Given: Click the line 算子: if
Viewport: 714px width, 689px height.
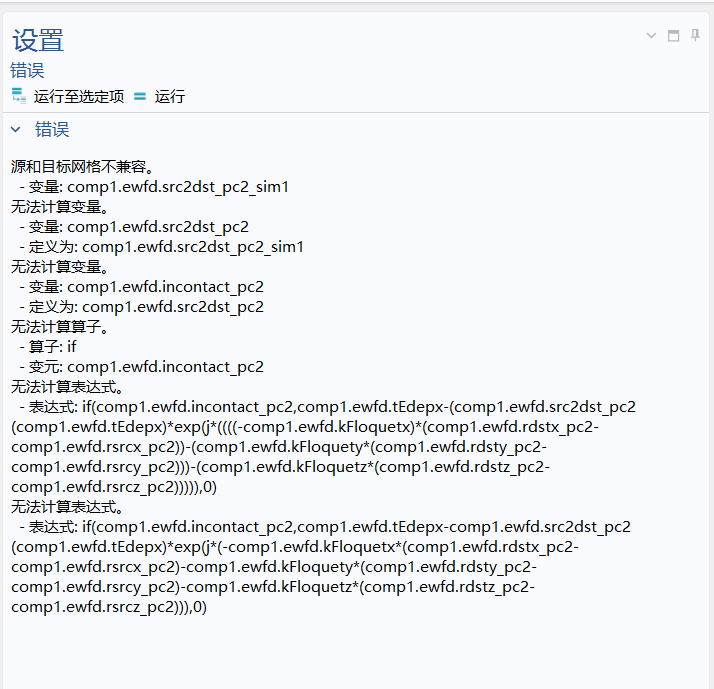Looking at the screenshot, I should coord(48,347).
